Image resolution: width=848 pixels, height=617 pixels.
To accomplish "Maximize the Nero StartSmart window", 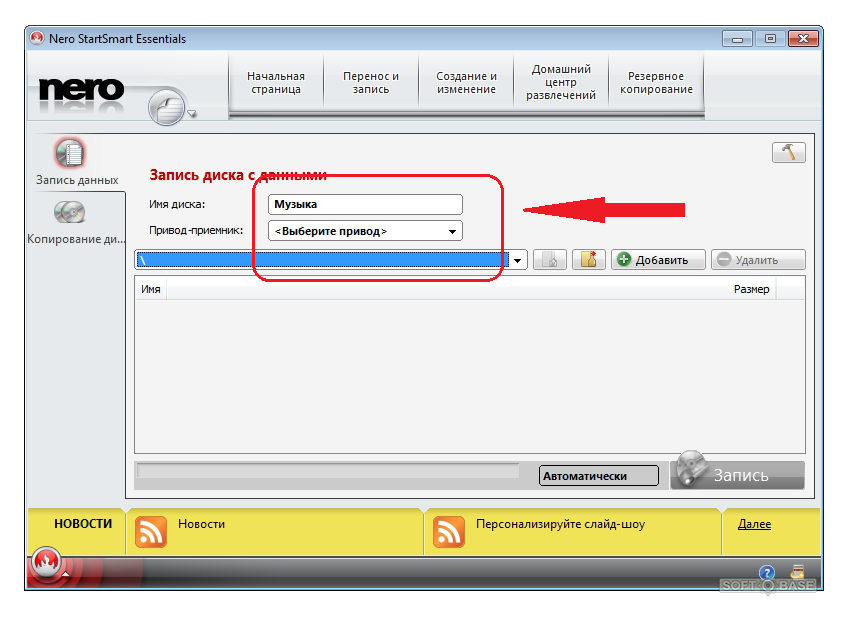I will click(770, 39).
